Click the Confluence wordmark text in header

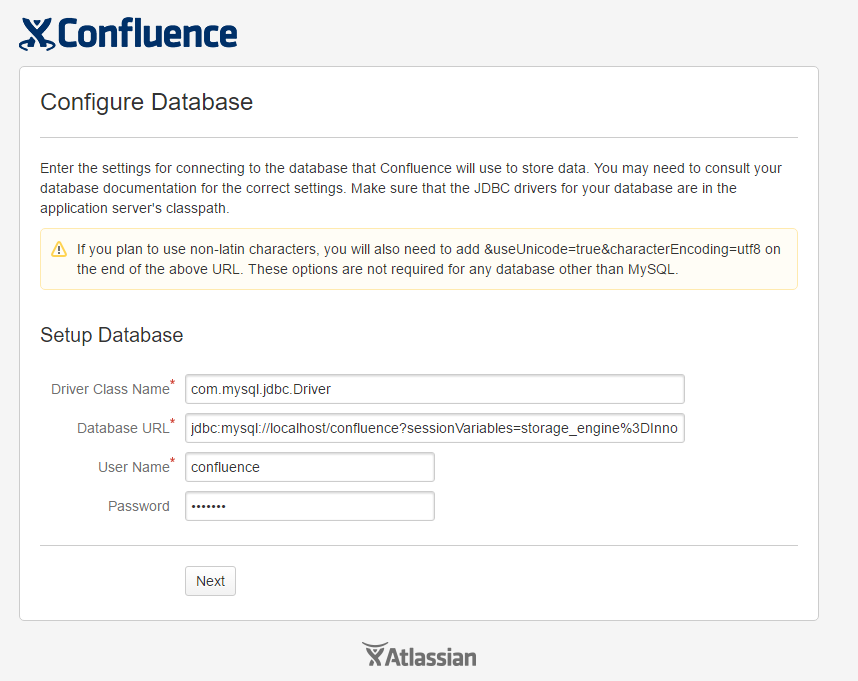coord(147,33)
